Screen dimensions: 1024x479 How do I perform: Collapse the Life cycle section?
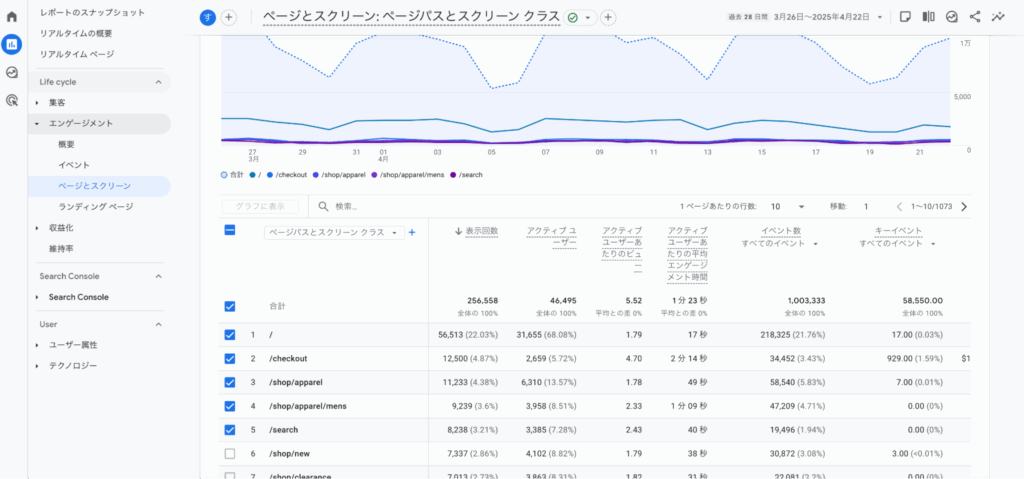158,82
